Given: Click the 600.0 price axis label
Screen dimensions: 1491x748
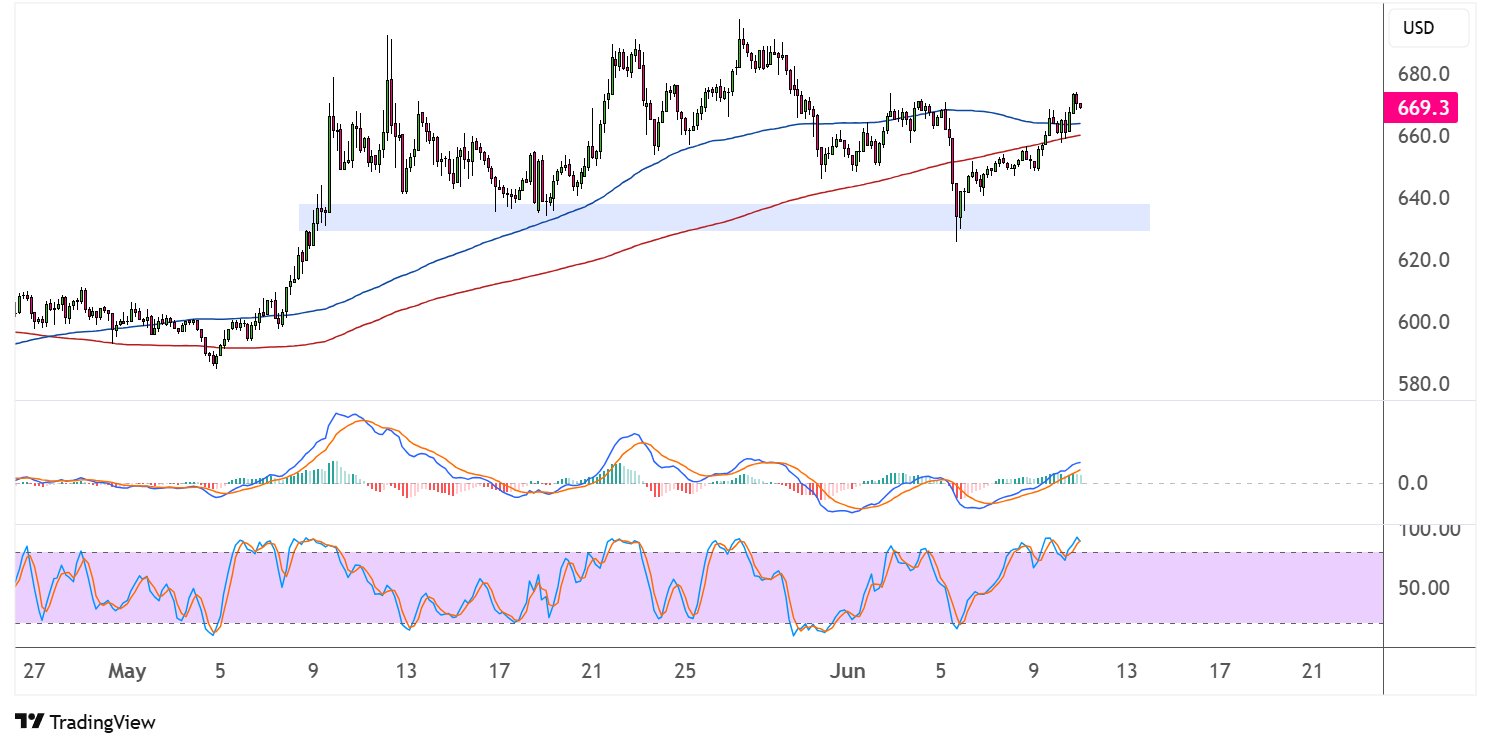Looking at the screenshot, I should point(1424,322).
